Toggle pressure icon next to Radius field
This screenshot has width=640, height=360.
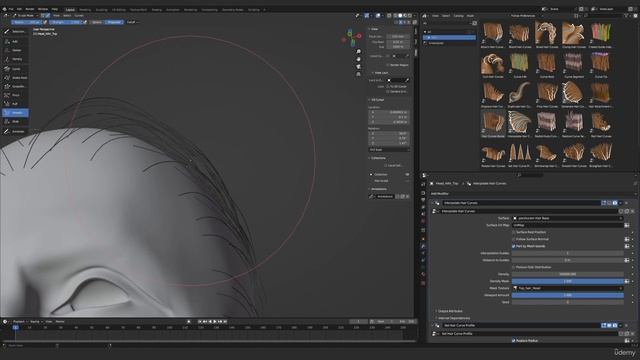tap(45, 22)
